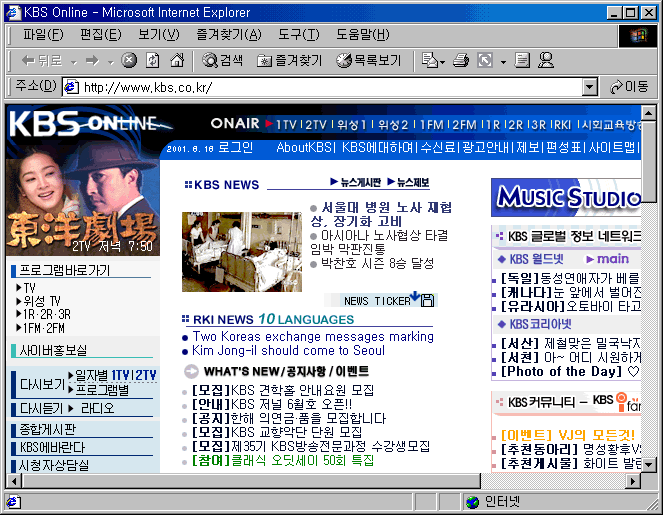Click the Edit document toolbar icon

pos(522,60)
